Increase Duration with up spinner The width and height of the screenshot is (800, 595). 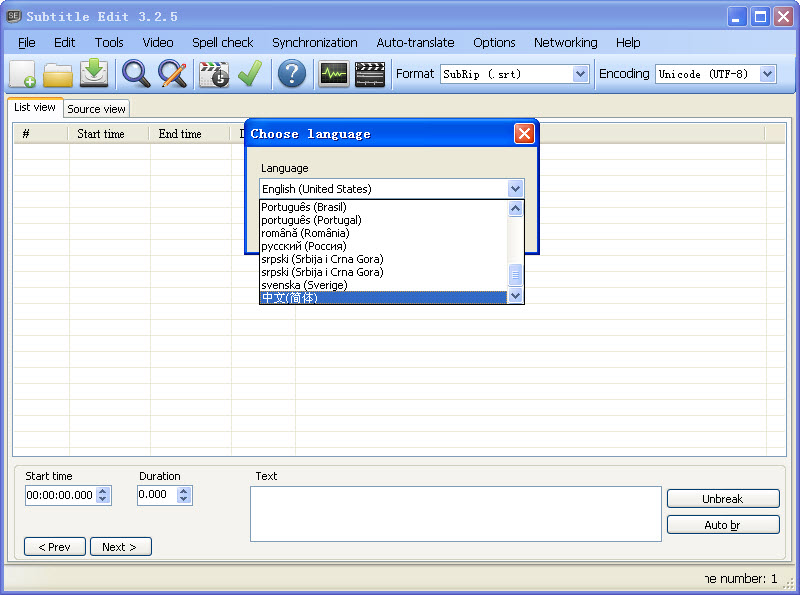tap(184, 491)
